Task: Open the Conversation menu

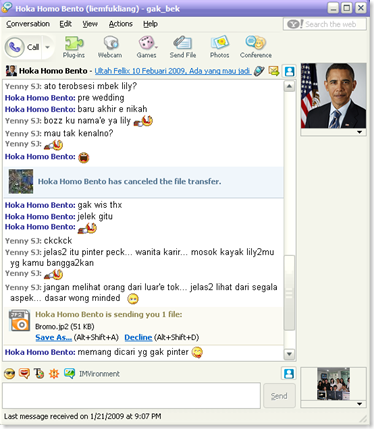Action: [x=28, y=24]
